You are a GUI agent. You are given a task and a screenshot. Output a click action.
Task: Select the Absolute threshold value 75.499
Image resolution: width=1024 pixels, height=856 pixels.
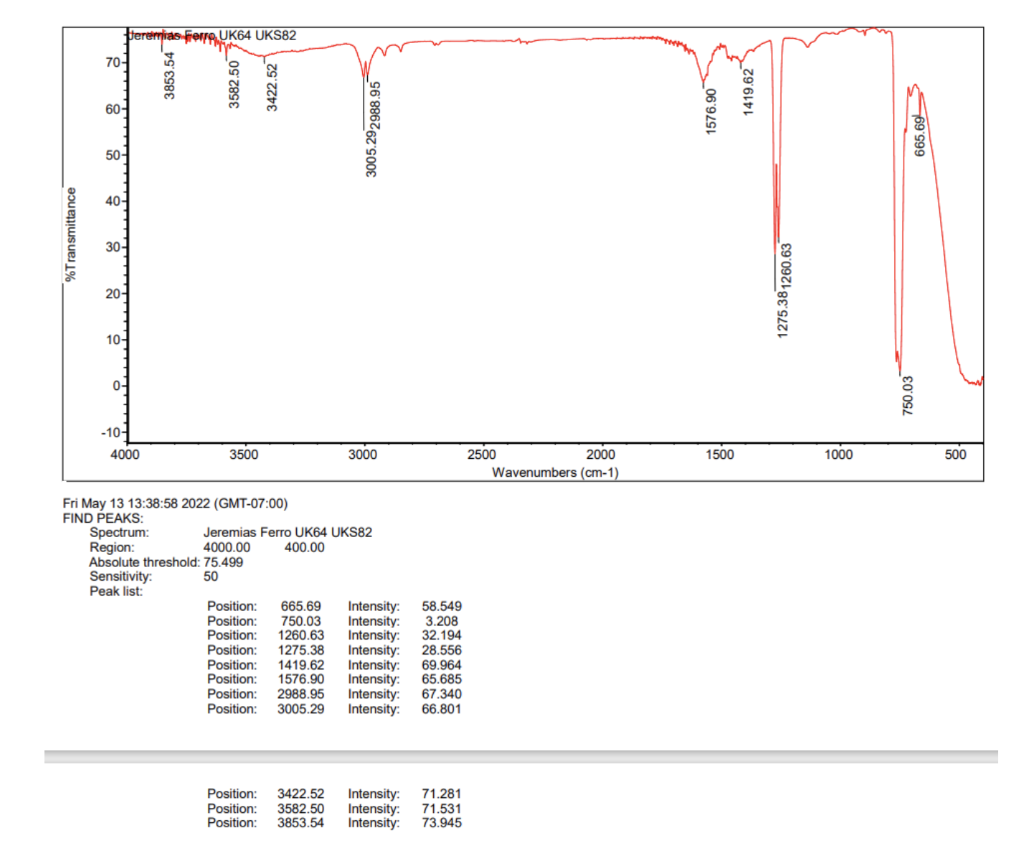tap(223, 562)
